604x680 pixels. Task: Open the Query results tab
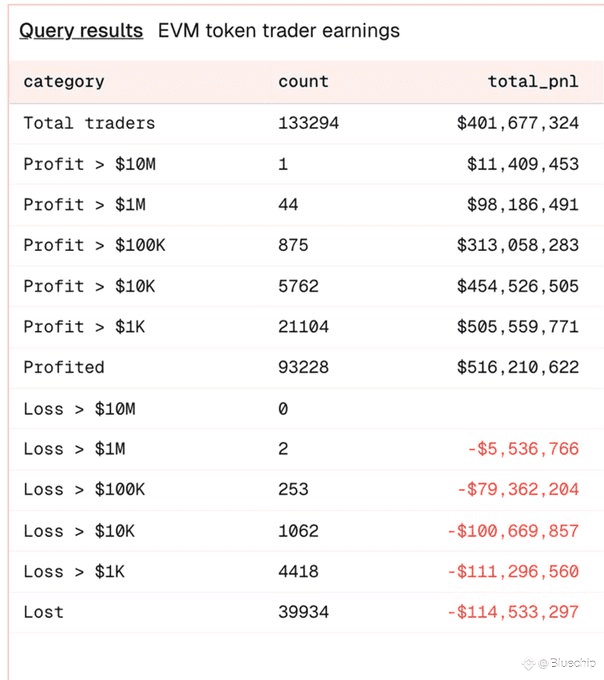point(81,31)
